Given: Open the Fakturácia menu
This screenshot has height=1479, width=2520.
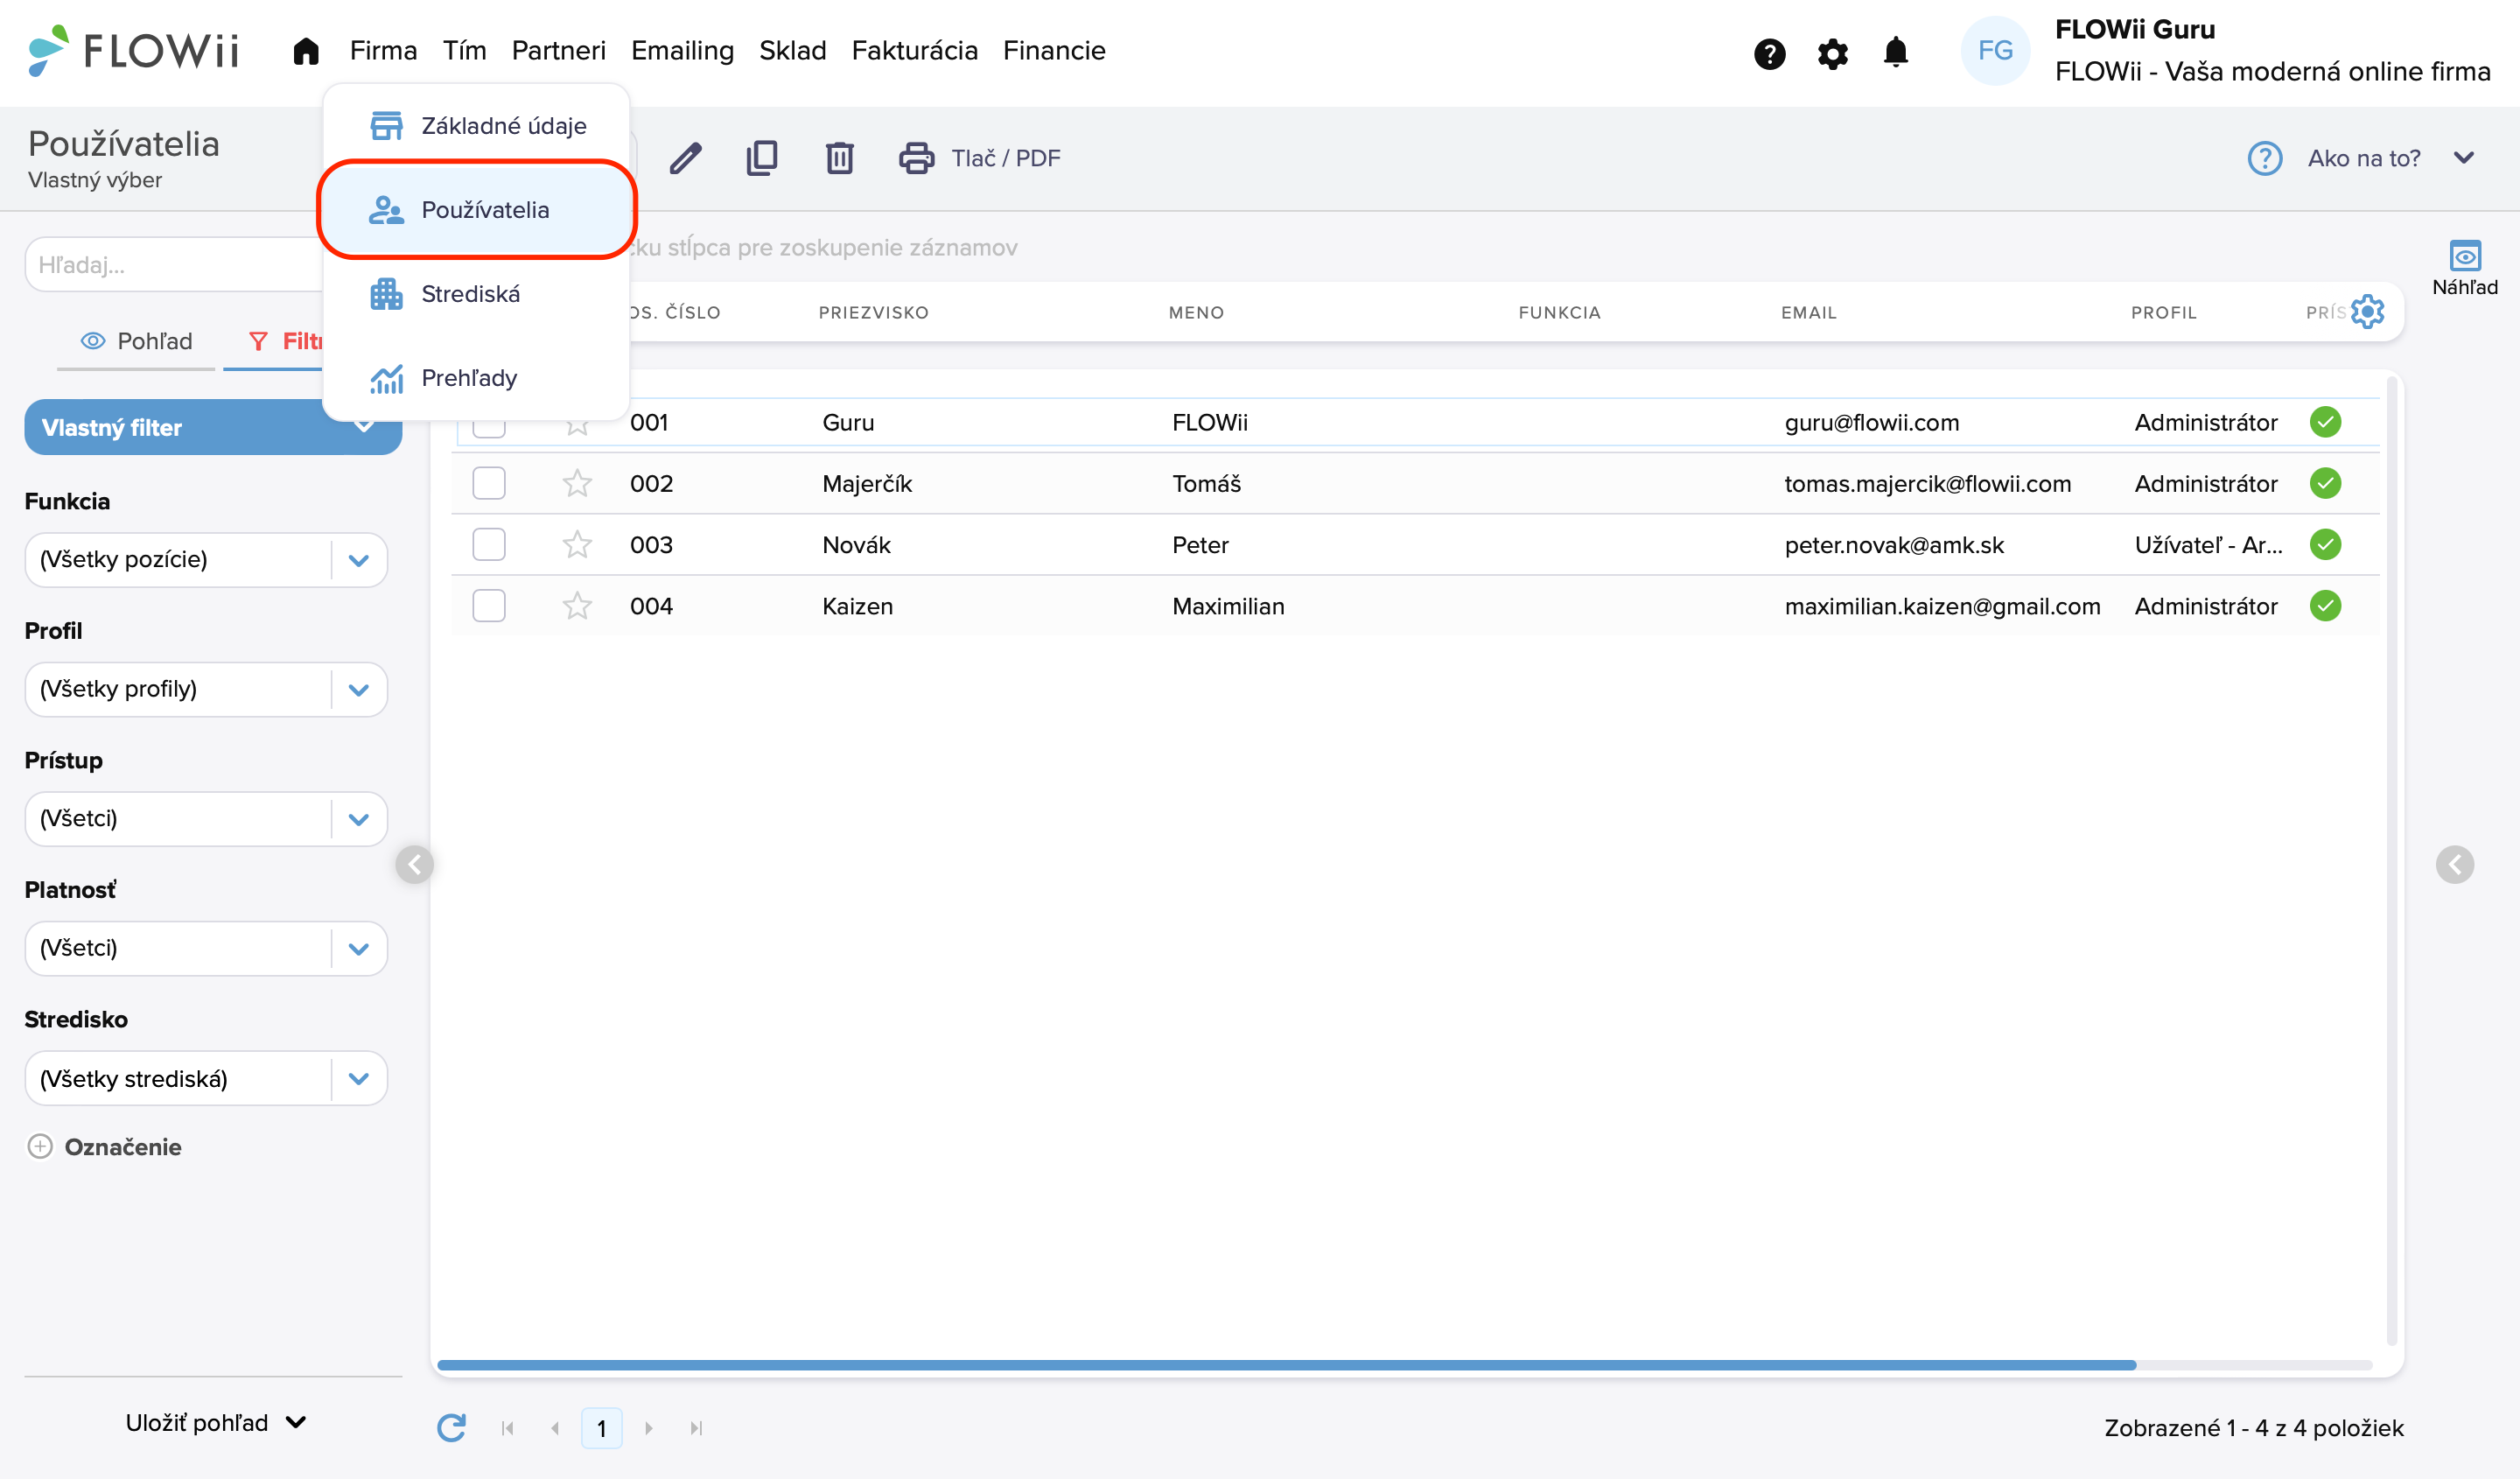Looking at the screenshot, I should 914,51.
